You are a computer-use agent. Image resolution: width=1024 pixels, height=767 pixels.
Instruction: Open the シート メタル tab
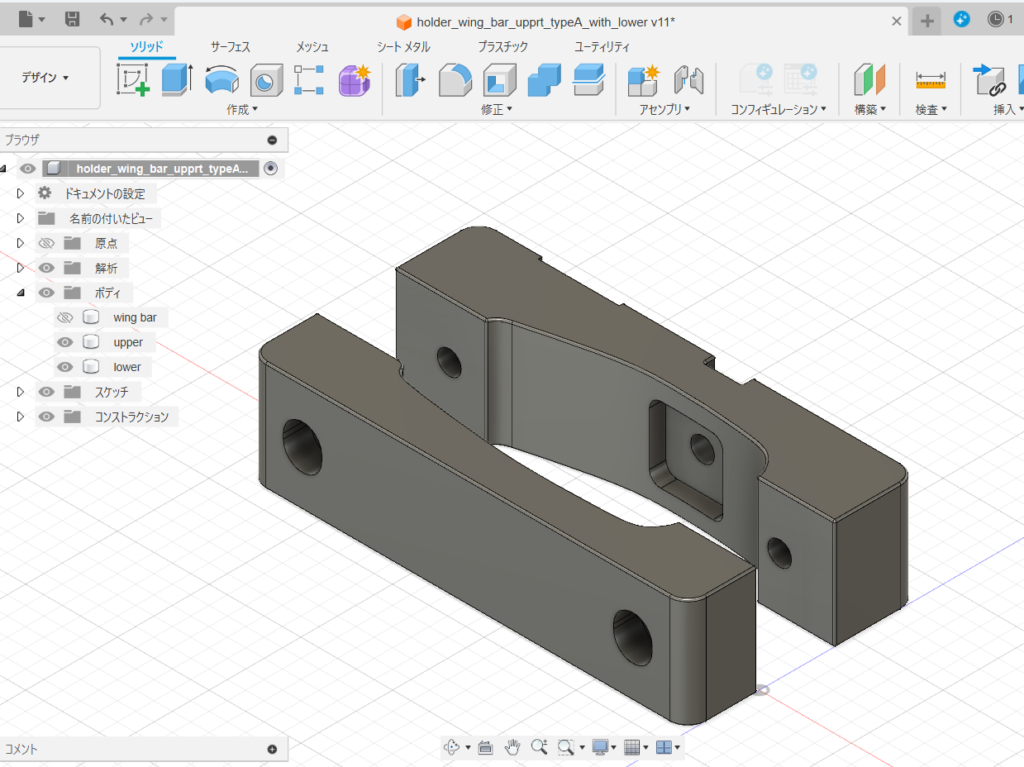pos(403,47)
